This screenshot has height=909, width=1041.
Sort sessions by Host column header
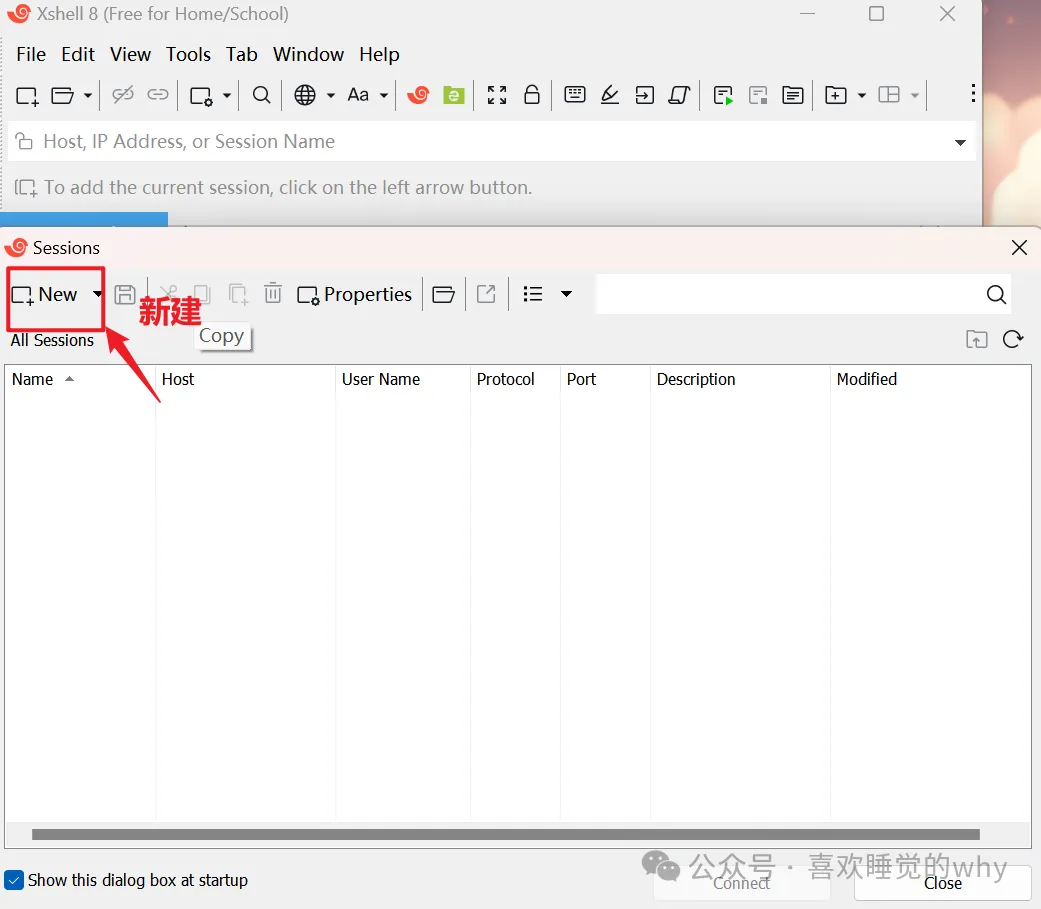tap(246, 379)
